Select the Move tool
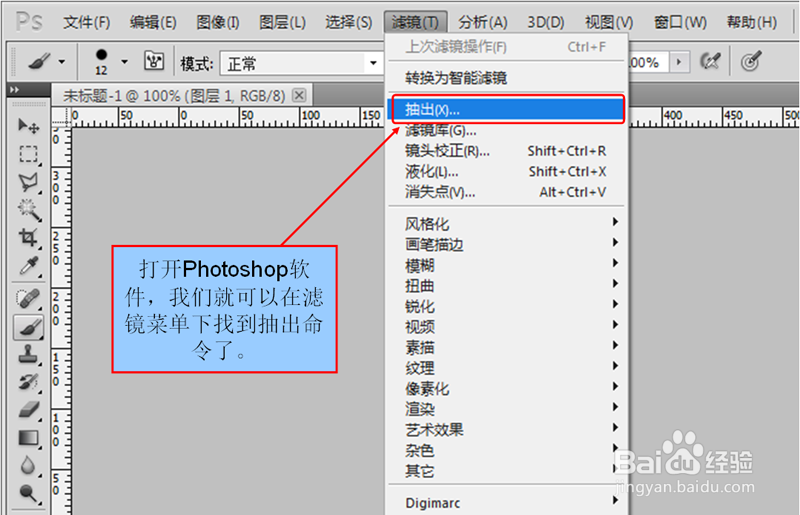 29,126
